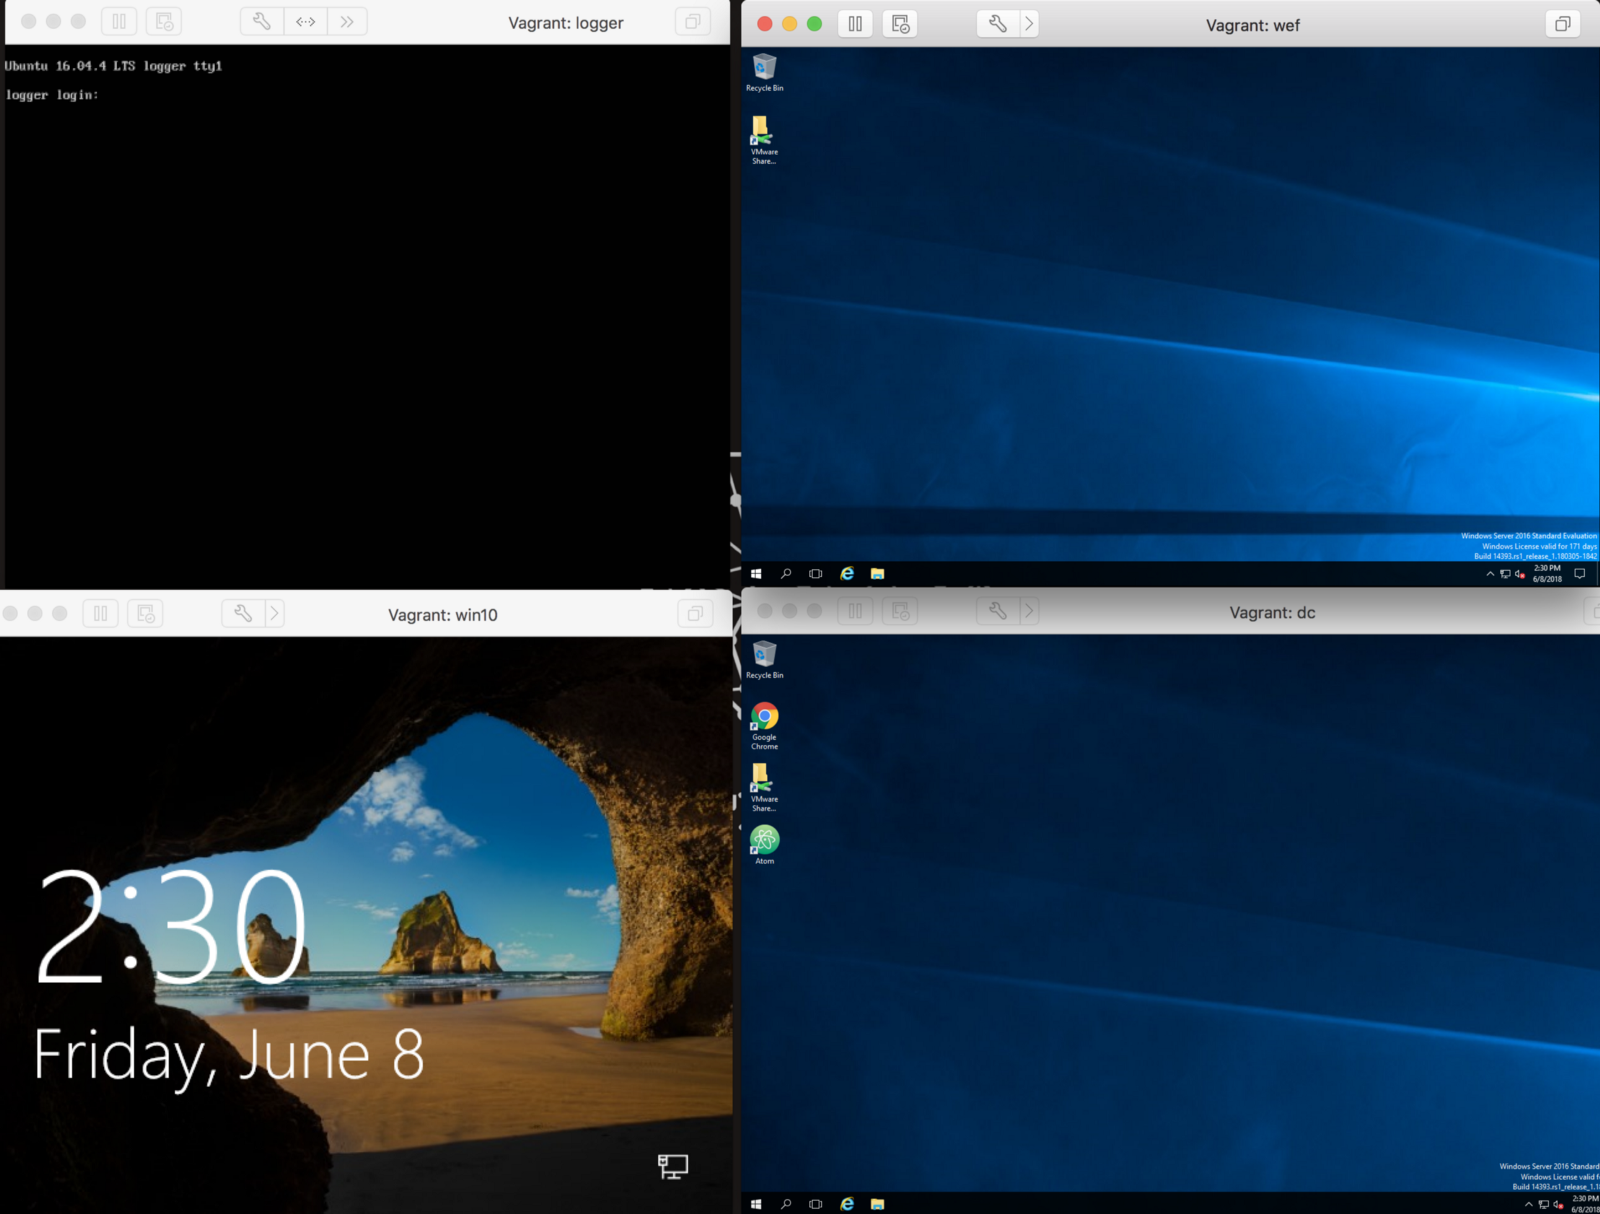Select Recycle Bin on the wef desktop

[765, 73]
